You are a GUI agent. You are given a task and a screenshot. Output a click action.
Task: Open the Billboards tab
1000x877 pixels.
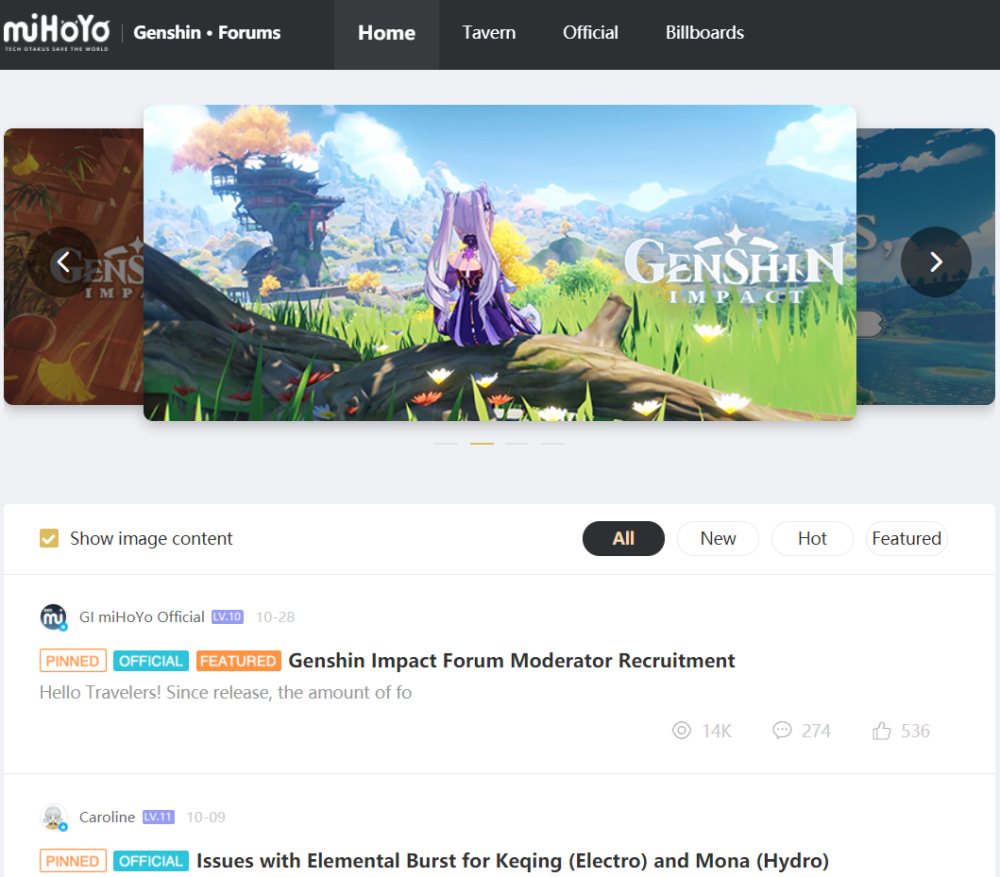[705, 33]
